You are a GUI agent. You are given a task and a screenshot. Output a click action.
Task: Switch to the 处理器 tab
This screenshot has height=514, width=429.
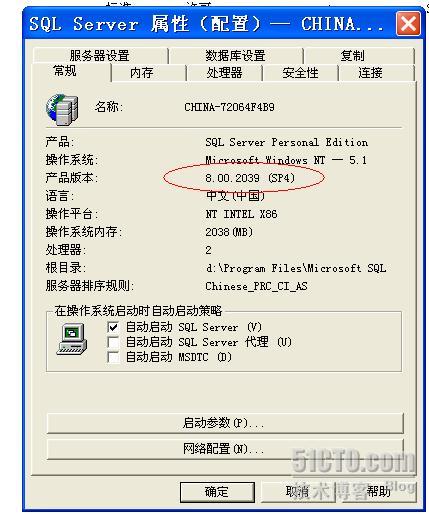(224, 73)
